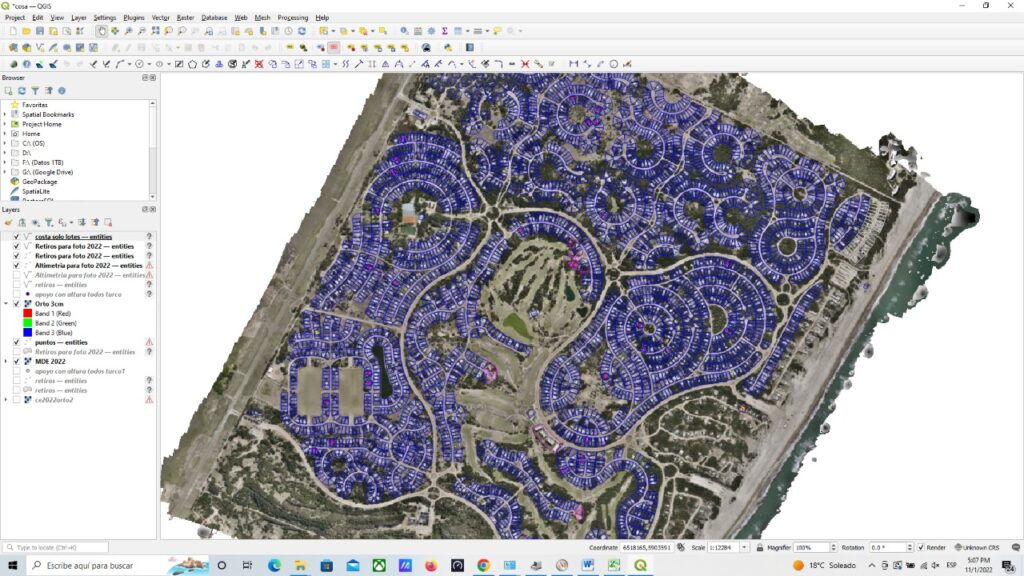Open the Save Project icon

coord(39,31)
